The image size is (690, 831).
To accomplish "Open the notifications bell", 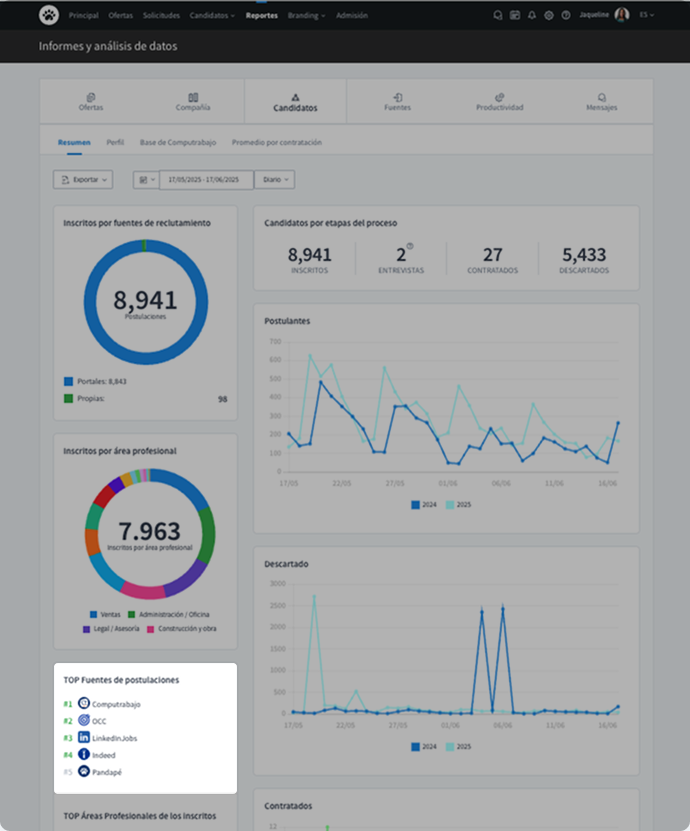I will (x=532, y=16).
